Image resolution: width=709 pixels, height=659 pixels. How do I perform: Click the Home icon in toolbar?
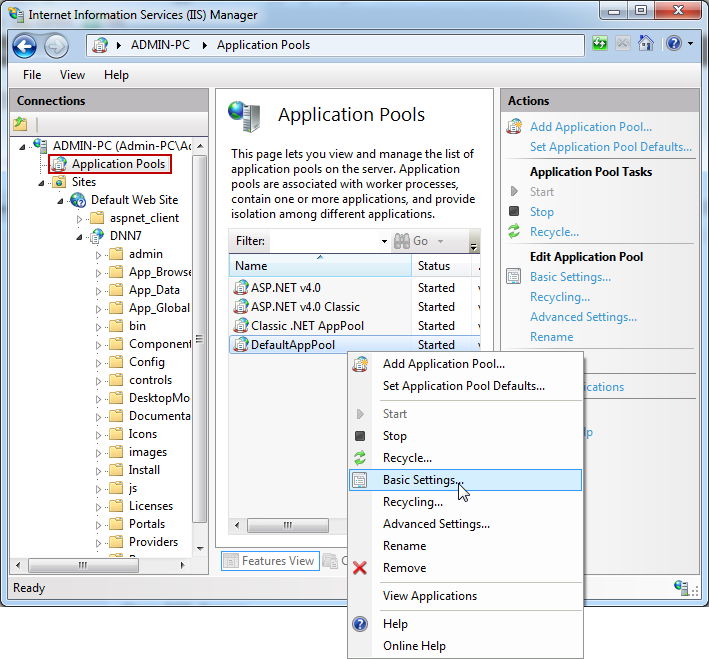(x=646, y=44)
